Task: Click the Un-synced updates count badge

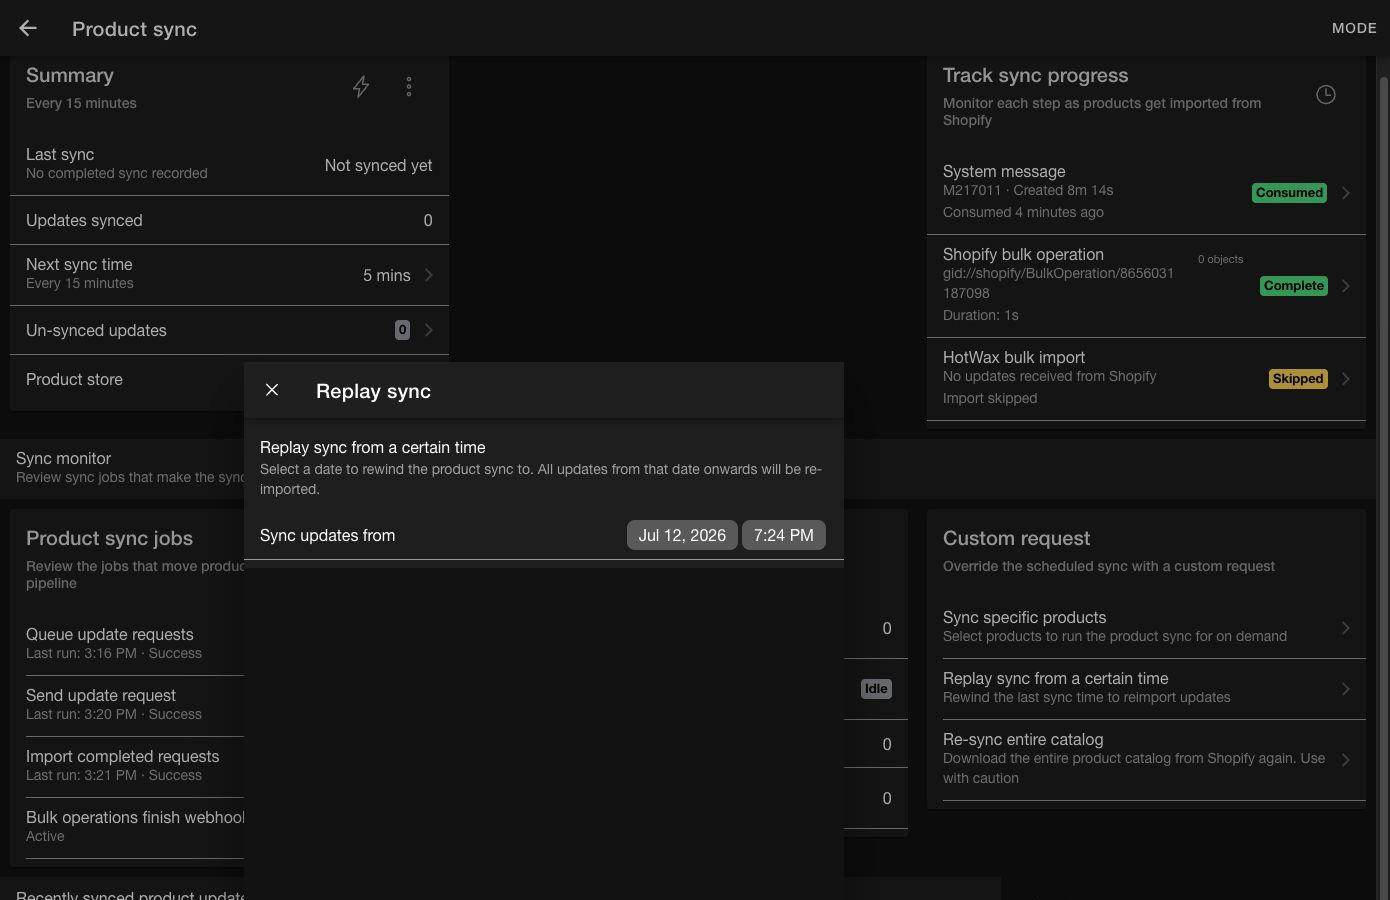Action: point(402,330)
